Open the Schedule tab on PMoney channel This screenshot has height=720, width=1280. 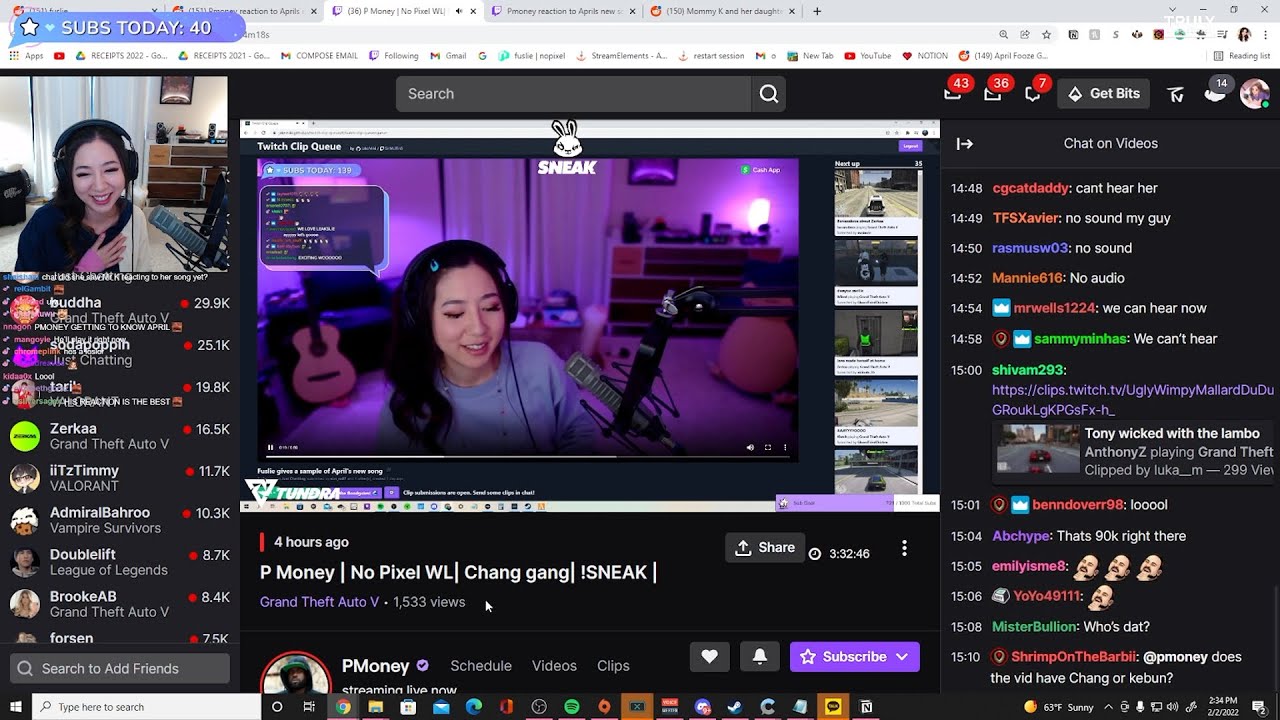(x=481, y=666)
